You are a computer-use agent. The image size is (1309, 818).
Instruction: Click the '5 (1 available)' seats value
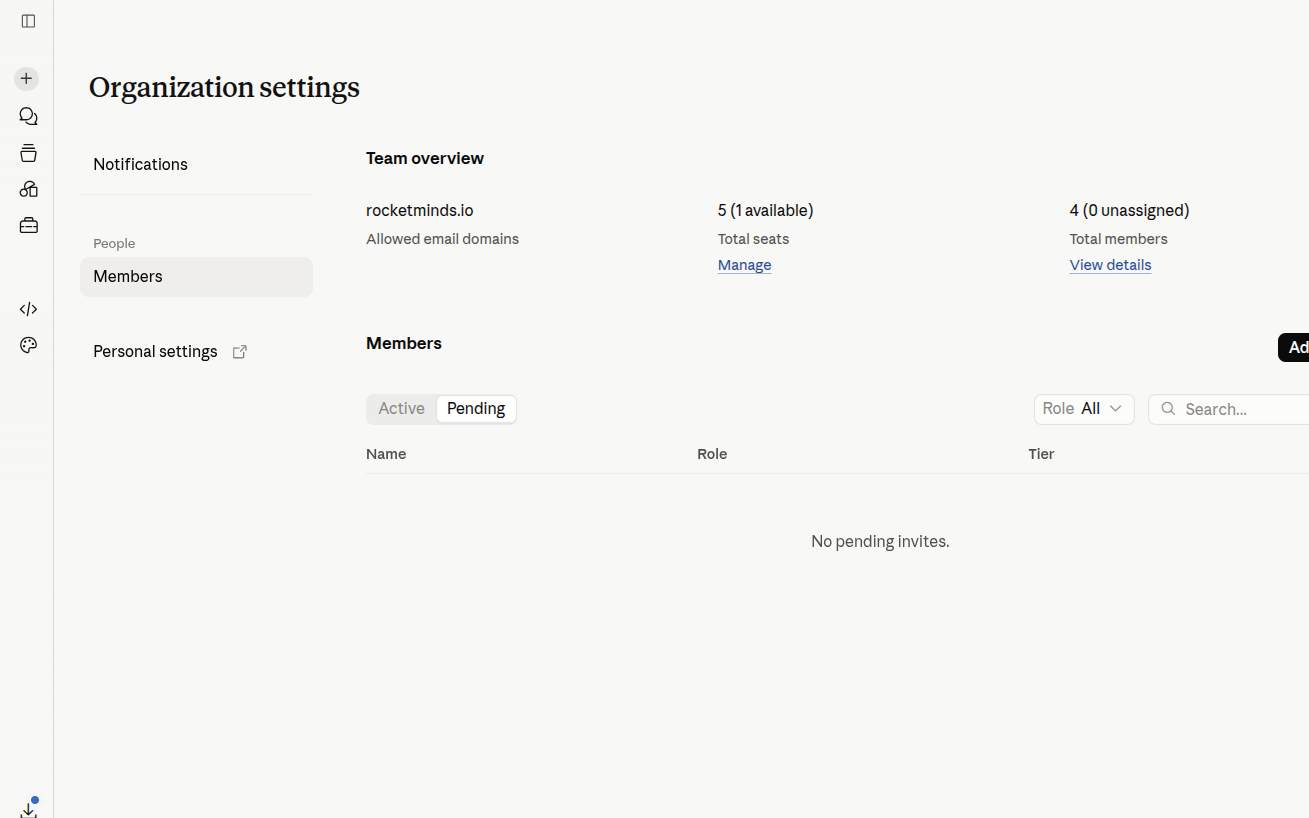click(x=766, y=211)
